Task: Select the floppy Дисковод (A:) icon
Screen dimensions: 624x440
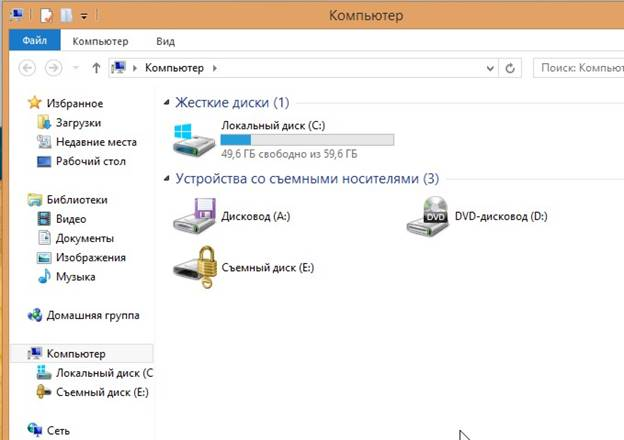Action: coord(195,216)
